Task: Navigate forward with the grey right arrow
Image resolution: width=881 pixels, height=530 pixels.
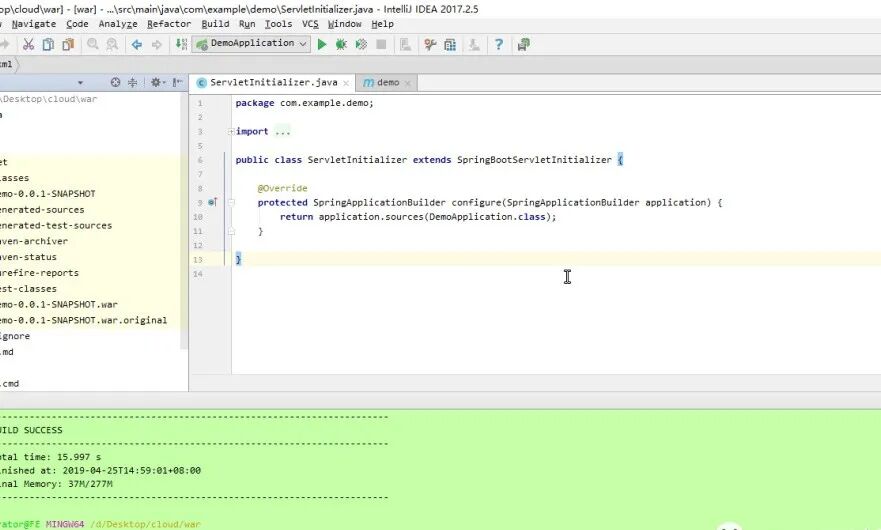Action: click(157, 44)
